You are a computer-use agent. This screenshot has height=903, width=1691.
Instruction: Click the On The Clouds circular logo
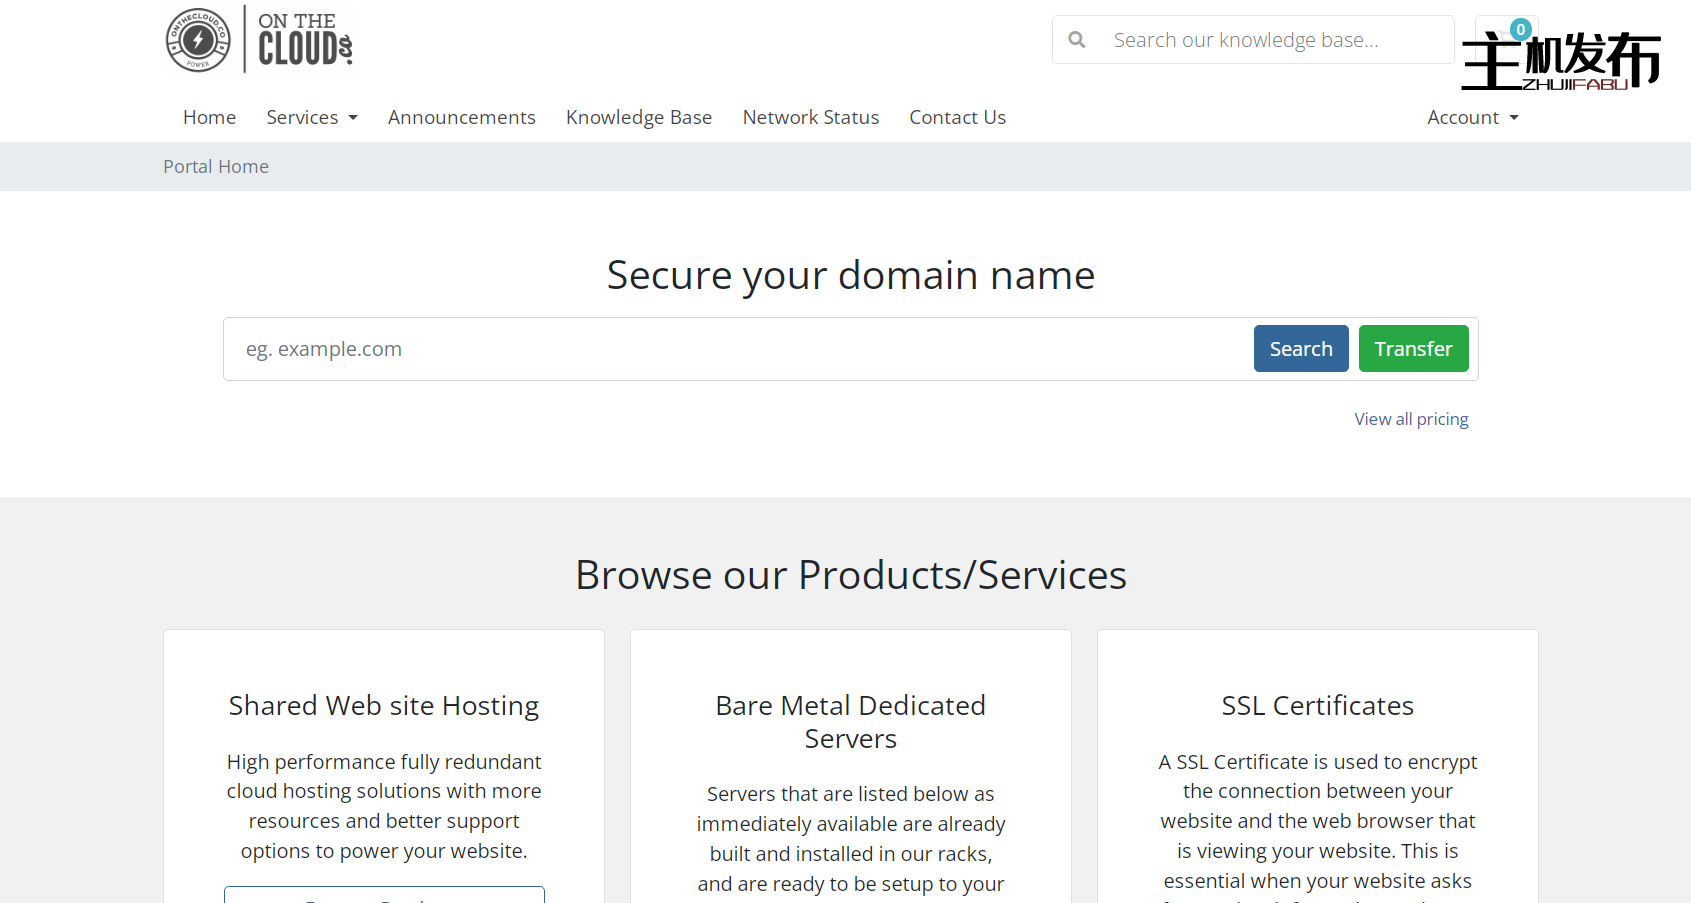[198, 40]
